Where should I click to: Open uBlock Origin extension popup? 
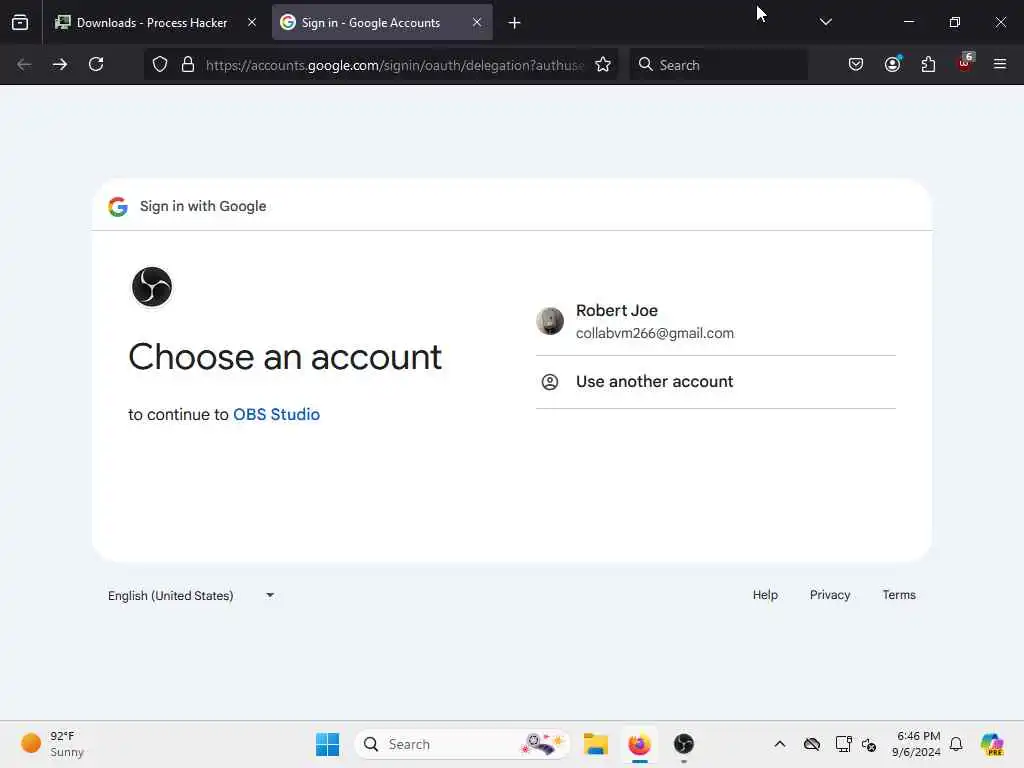point(965,63)
